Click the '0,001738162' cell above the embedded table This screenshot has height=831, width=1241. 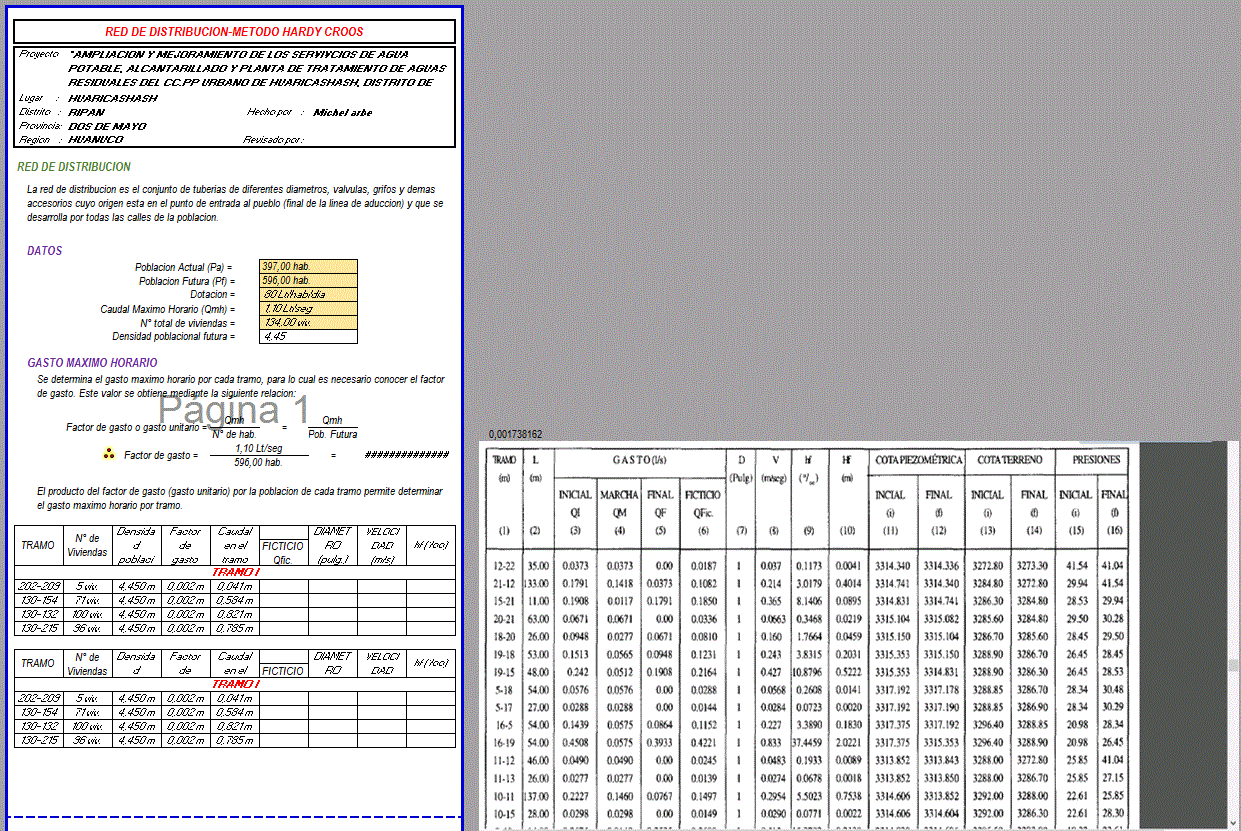pyautogui.click(x=516, y=434)
